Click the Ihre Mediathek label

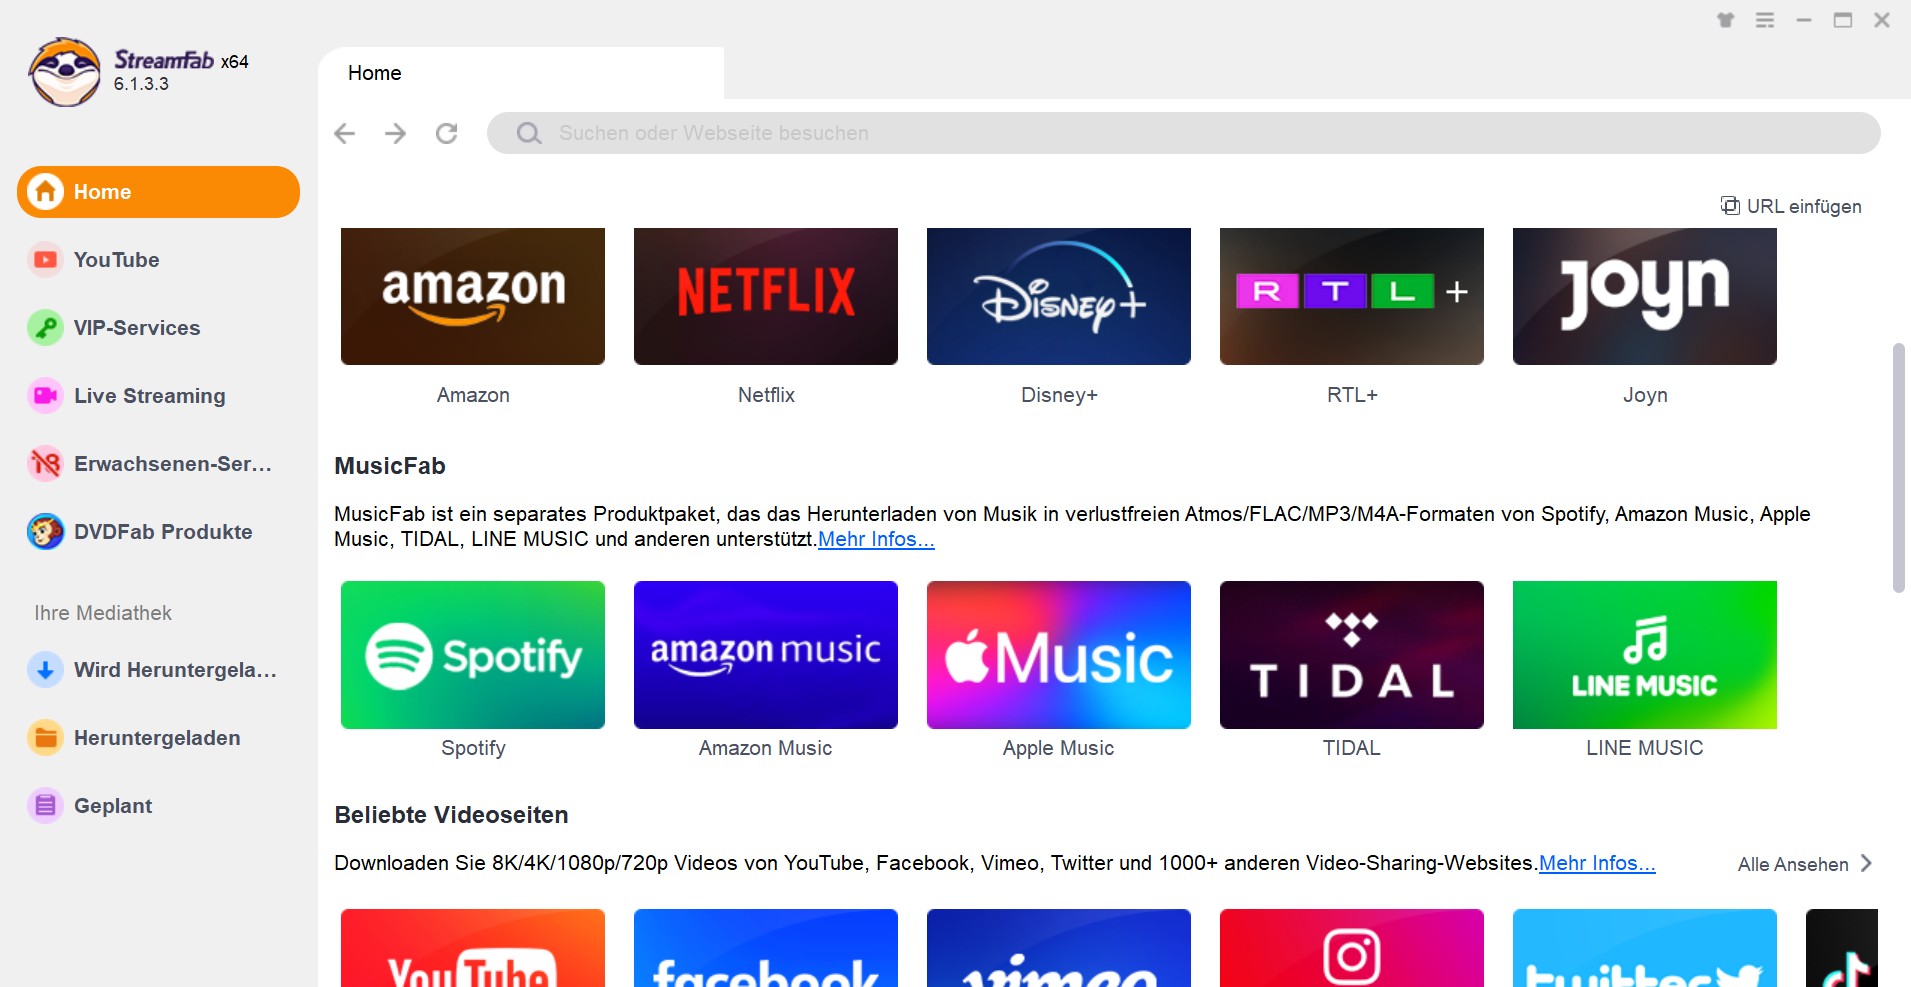pos(103,613)
